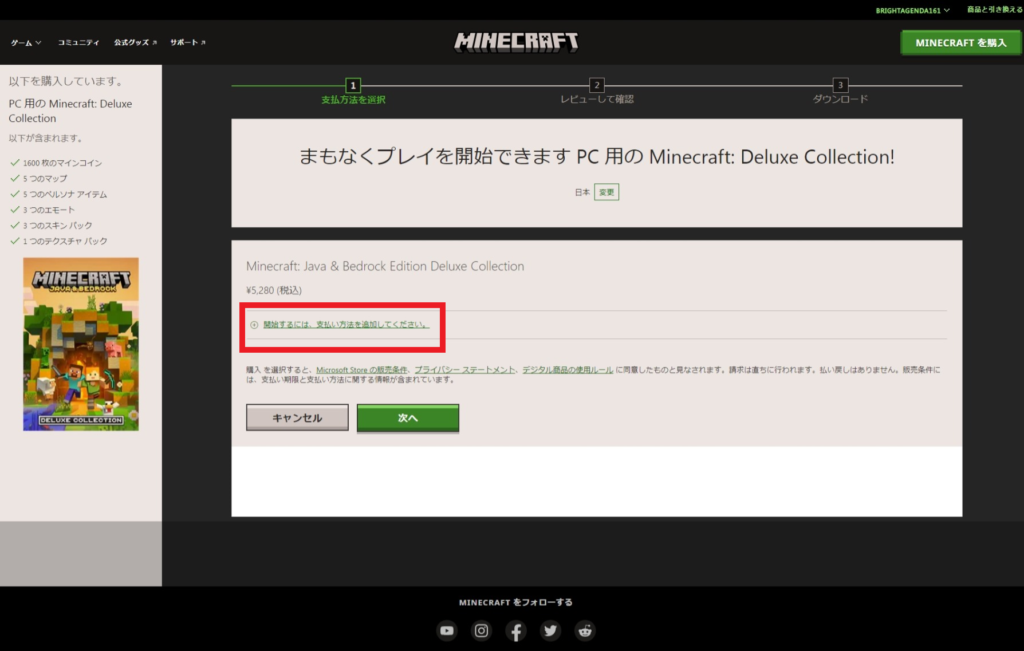Open the 公式グッズ external menu link
1024x651 pixels.
tap(135, 42)
